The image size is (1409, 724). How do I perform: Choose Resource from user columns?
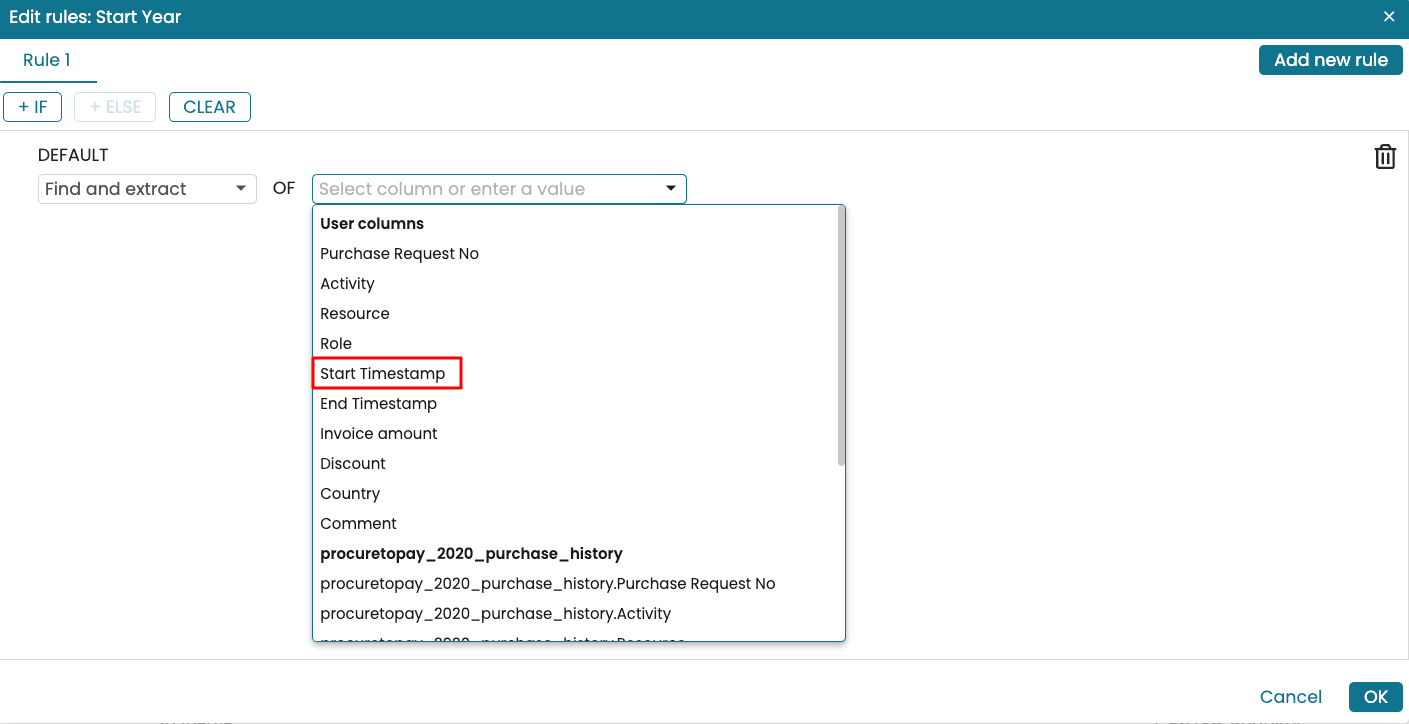point(355,314)
